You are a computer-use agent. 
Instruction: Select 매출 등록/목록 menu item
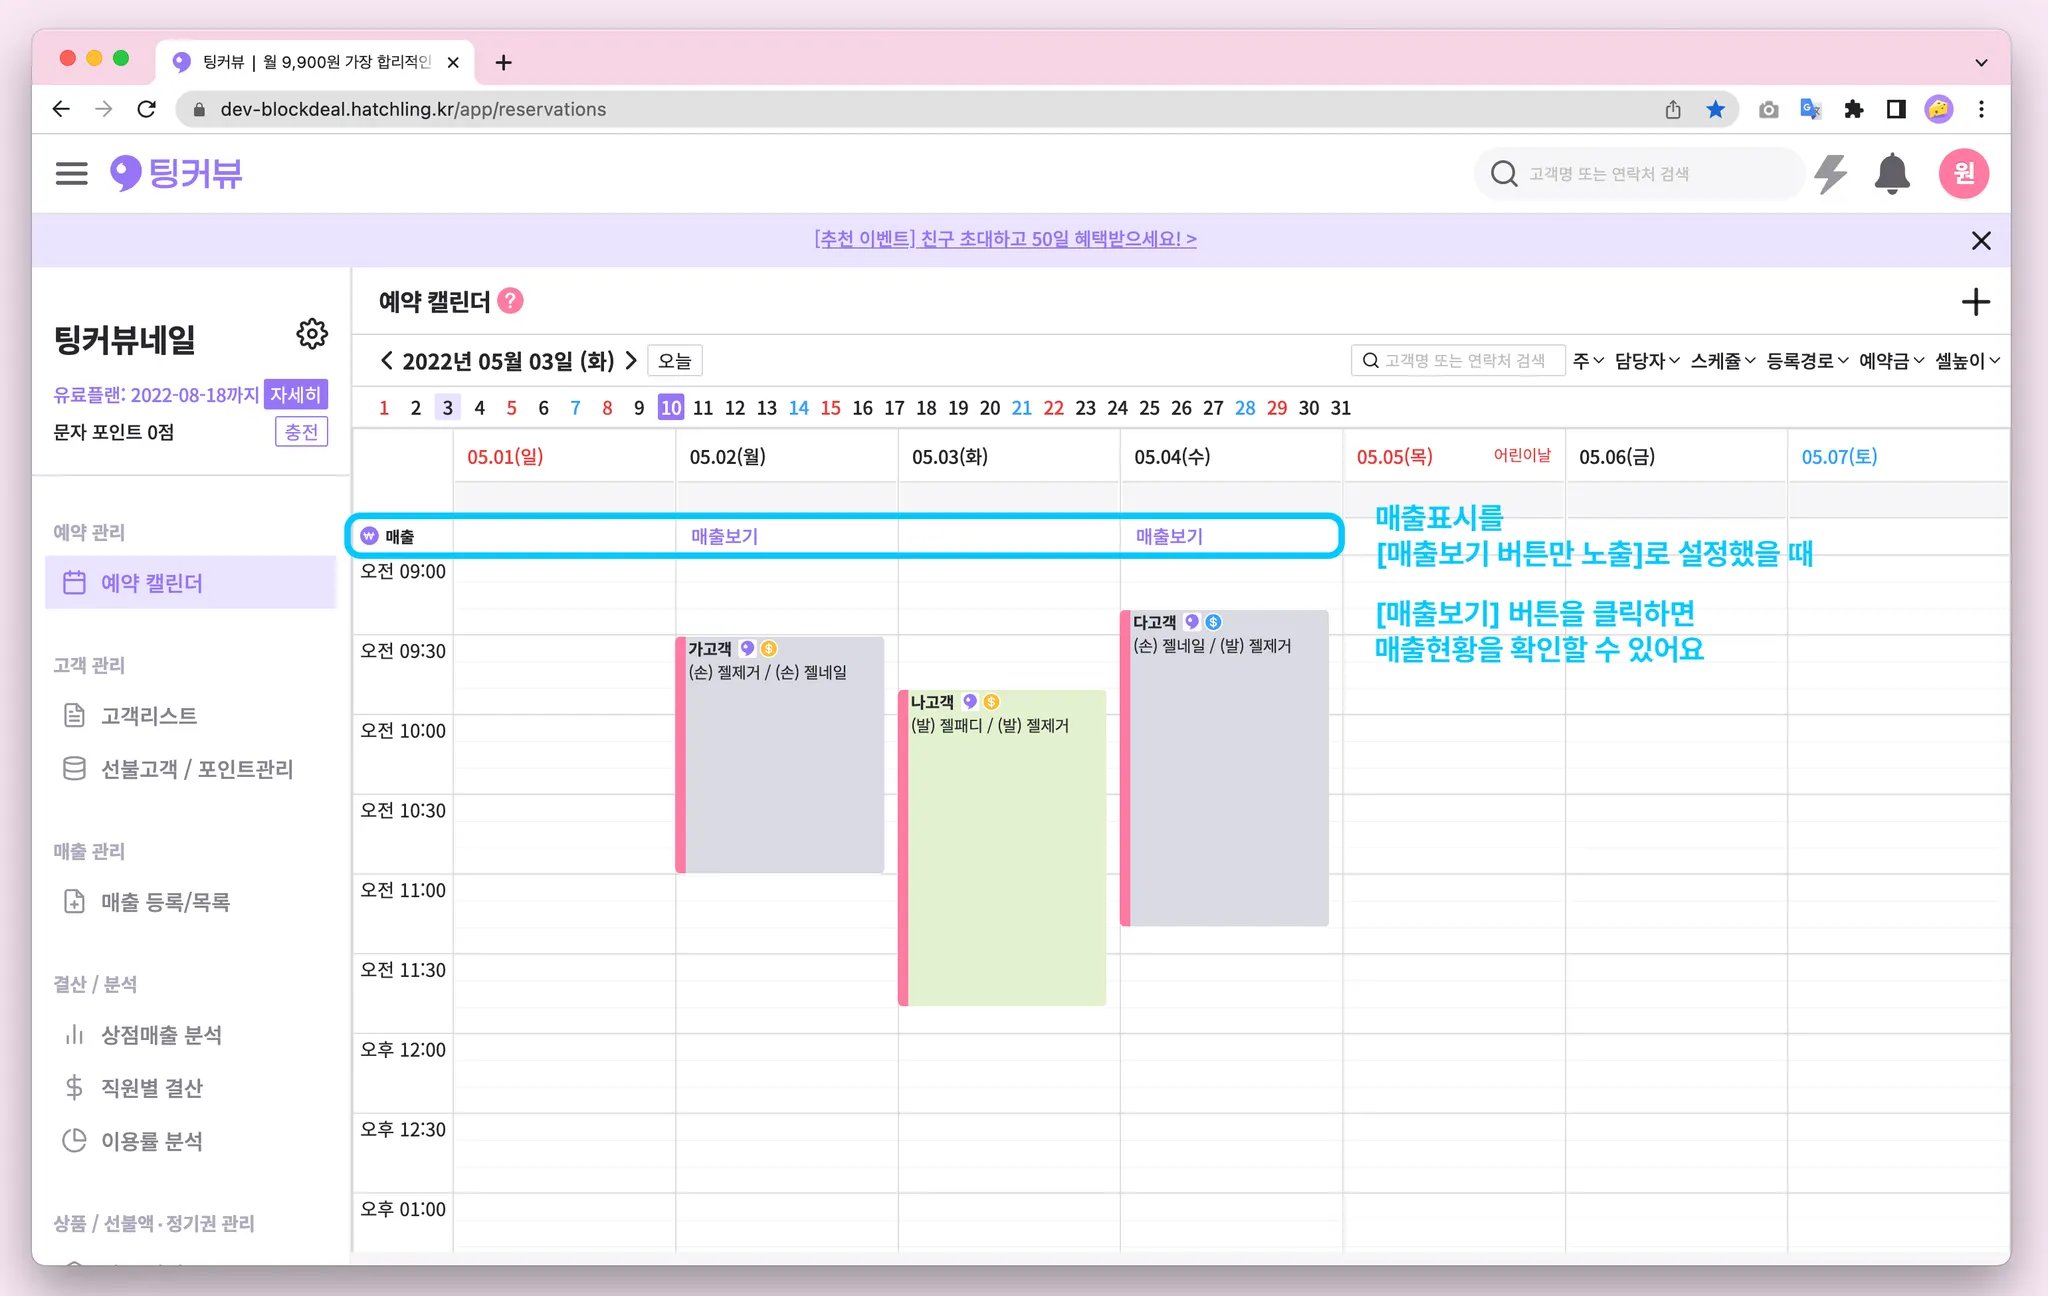coord(165,902)
